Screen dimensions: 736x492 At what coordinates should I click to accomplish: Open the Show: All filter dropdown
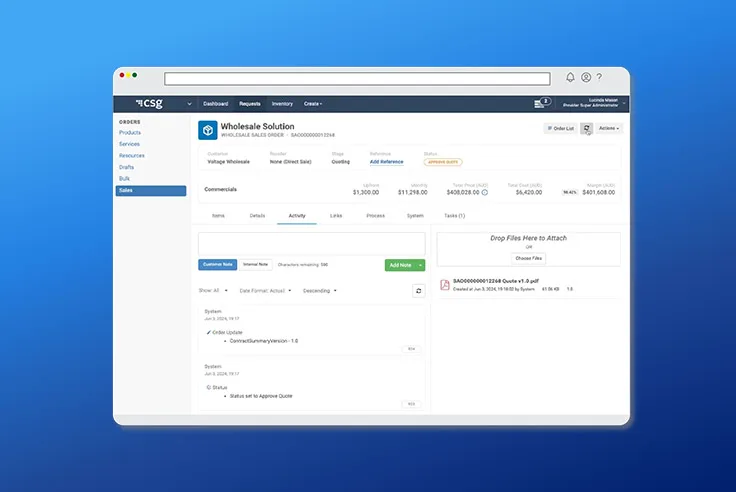click(x=213, y=291)
